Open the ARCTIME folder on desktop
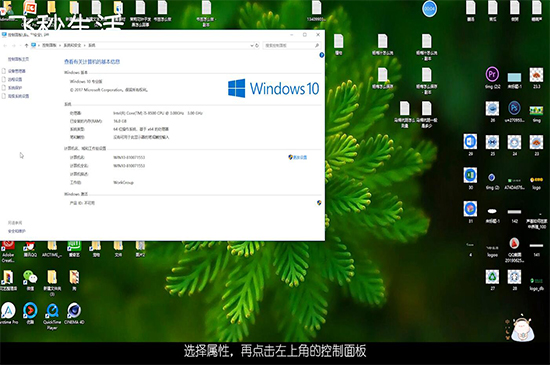Image resolution: width=550 pixels, height=365 pixels. [52, 249]
